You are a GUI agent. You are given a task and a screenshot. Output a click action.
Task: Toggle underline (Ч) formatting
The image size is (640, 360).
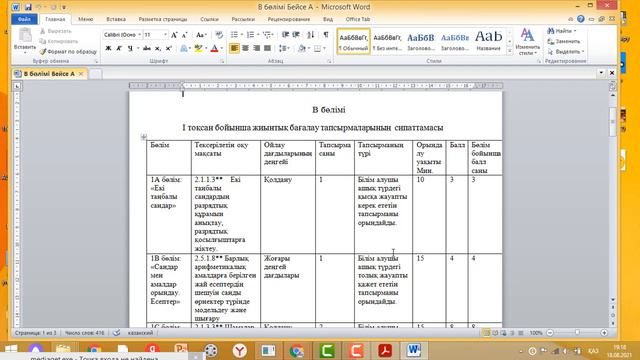130,48
